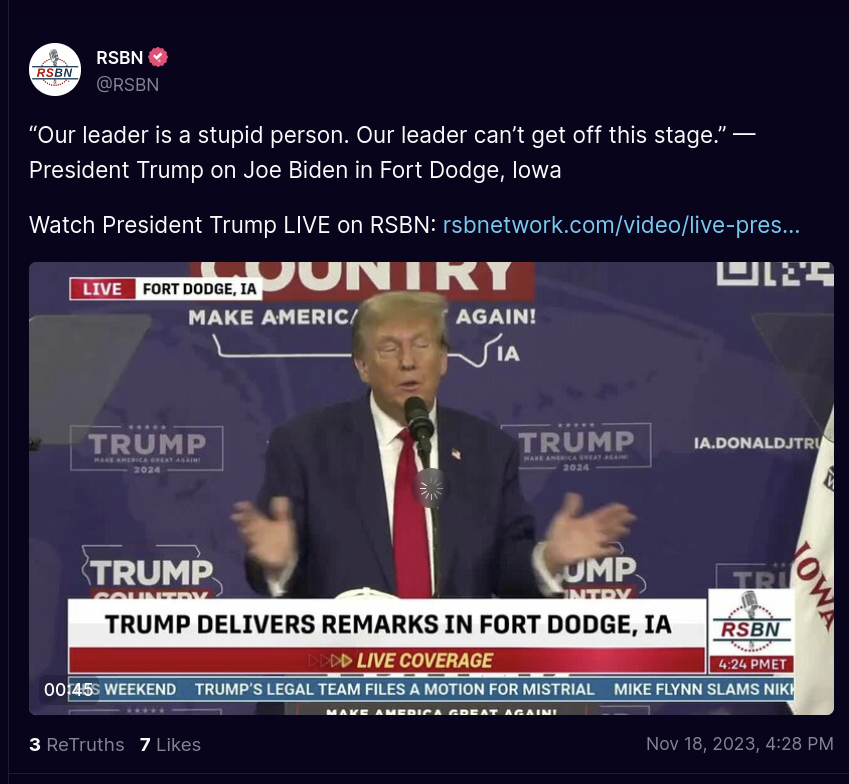The height and width of the screenshot is (784, 849).
Task: Click the LIVE badge in video
Action: [x=103, y=289]
